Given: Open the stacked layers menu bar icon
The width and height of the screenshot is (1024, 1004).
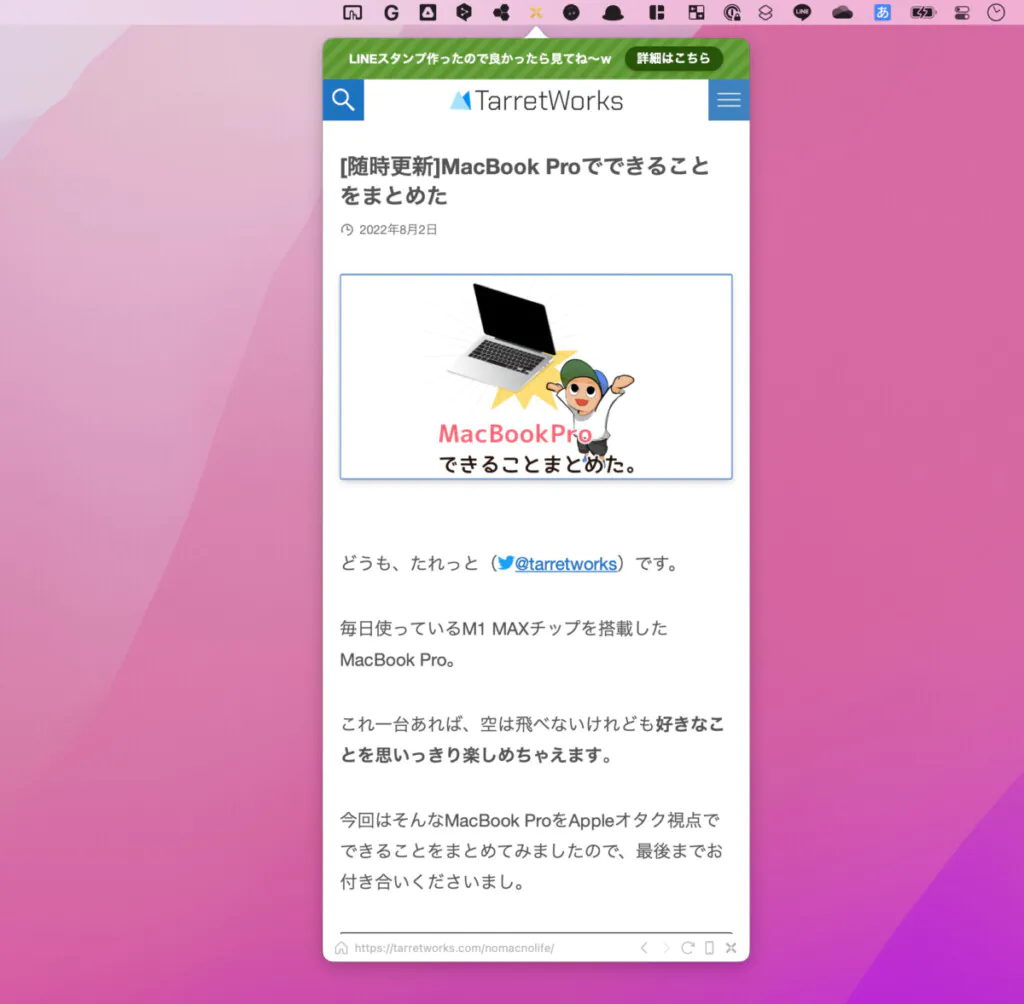Looking at the screenshot, I should pyautogui.click(x=765, y=12).
